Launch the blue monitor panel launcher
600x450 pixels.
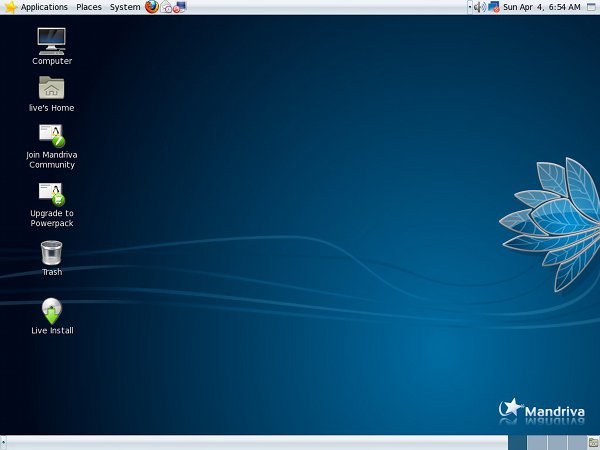(x=179, y=7)
